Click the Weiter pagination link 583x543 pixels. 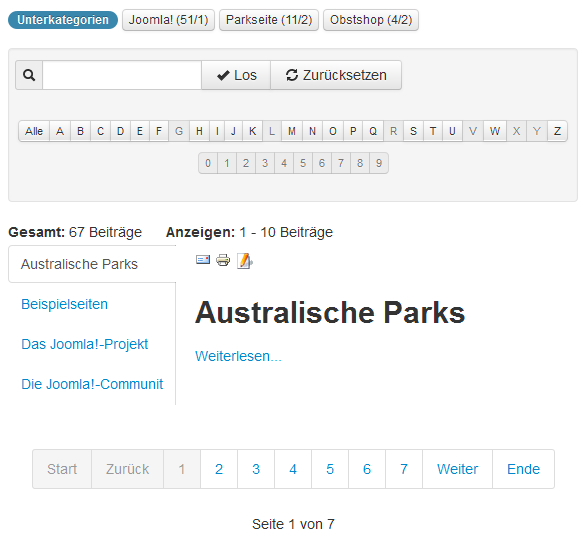[x=457, y=469]
